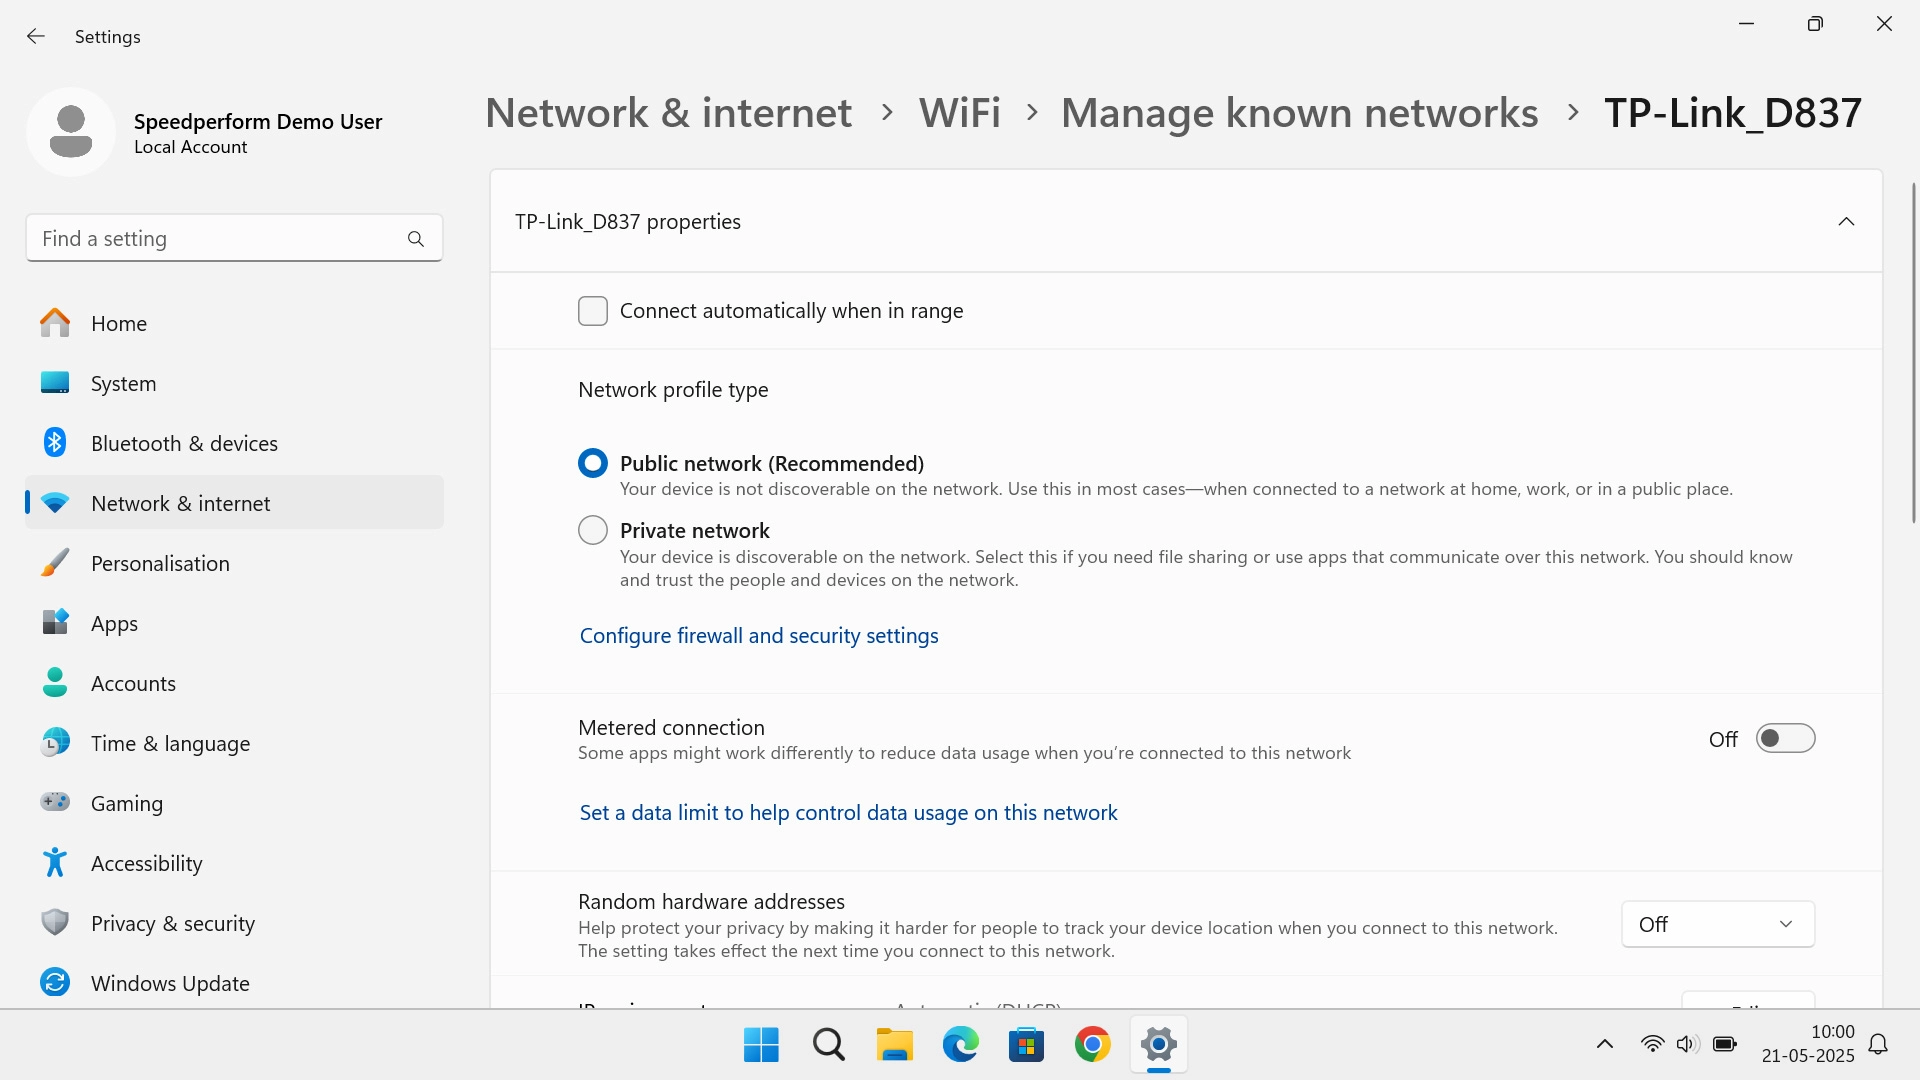
Task: Open Privacy & security section
Action: click(172, 923)
